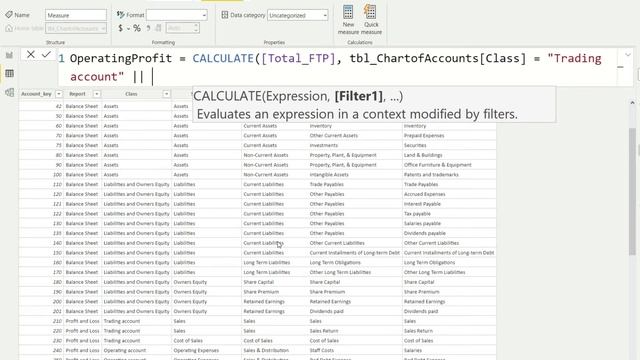
Task: Click inside the DAX formula editor
Action: pos(337,67)
